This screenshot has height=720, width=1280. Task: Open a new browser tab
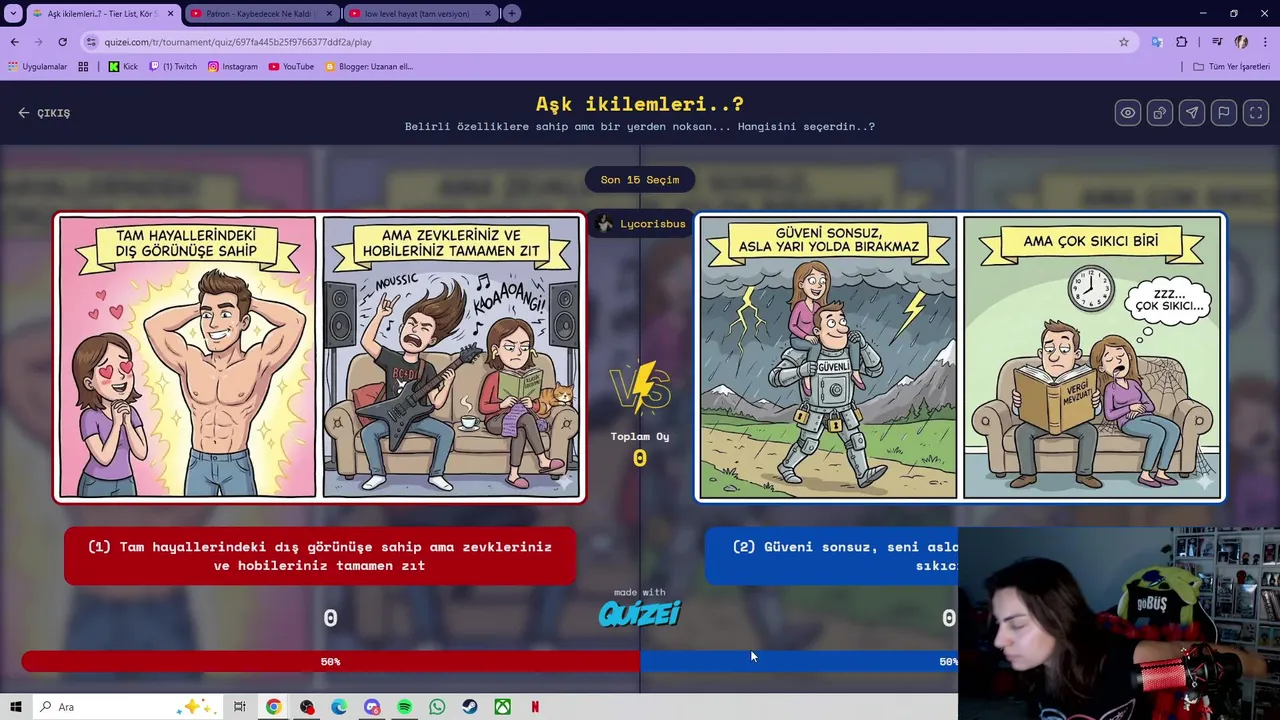point(512,14)
